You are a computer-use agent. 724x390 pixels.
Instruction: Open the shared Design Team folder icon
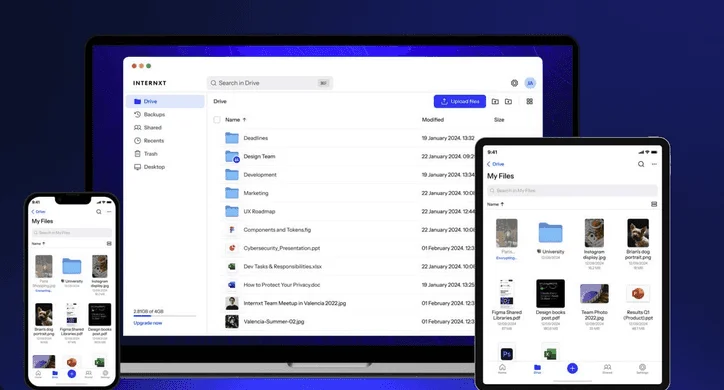pyautogui.click(x=232, y=156)
